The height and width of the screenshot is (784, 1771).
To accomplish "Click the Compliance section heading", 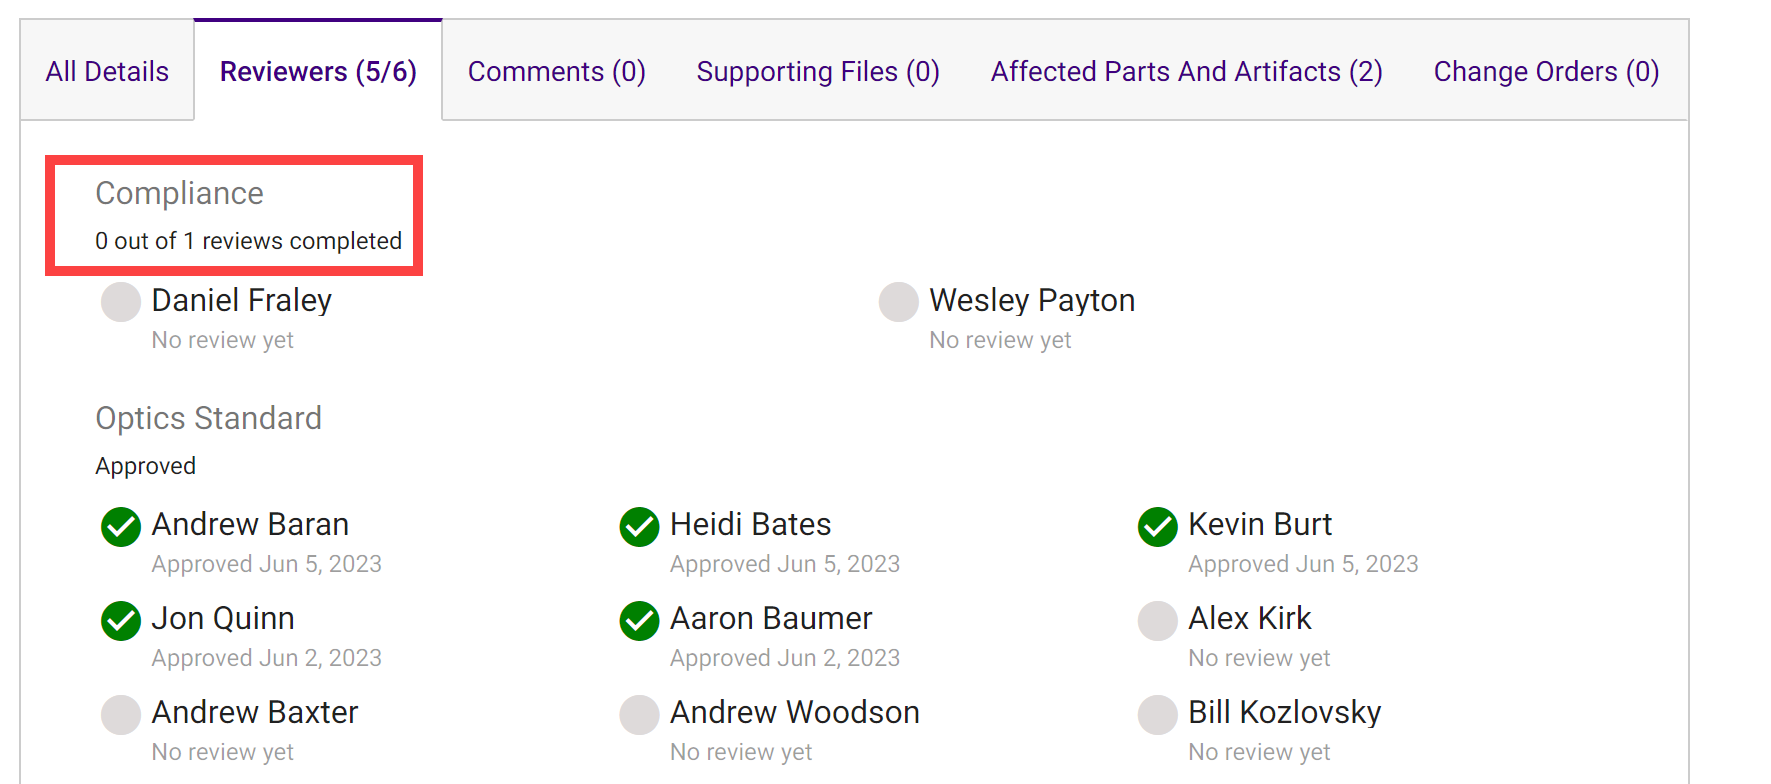I will coord(179,194).
